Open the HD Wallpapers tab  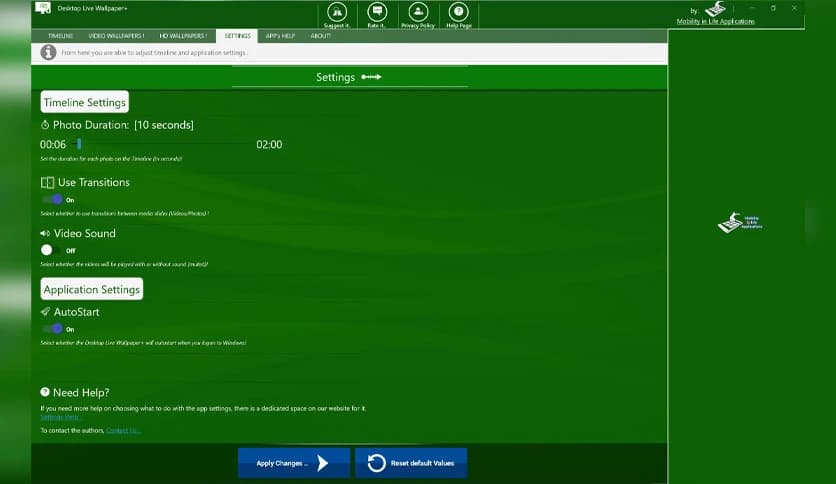point(183,36)
